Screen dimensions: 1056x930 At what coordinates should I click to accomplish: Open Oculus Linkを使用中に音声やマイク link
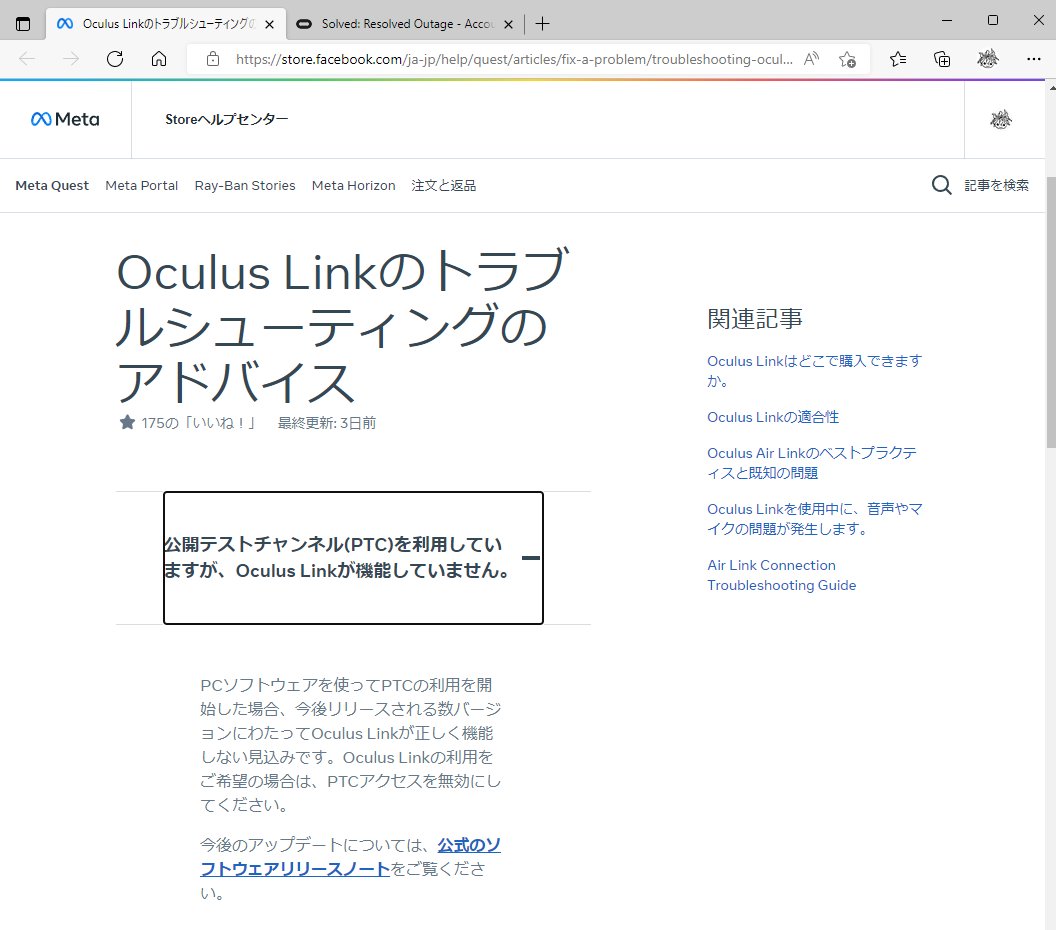(x=814, y=519)
